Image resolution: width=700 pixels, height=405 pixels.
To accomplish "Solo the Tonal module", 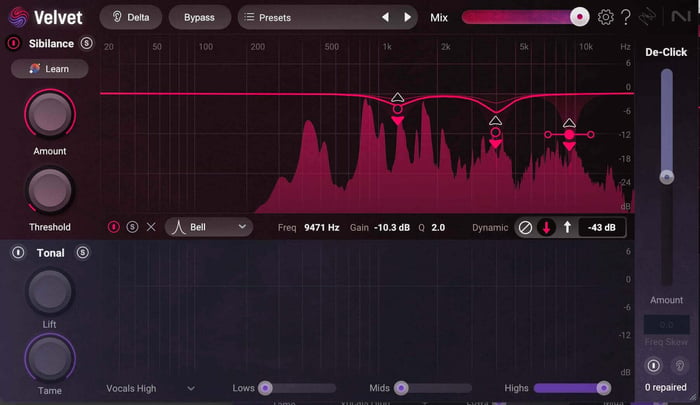I will click(x=82, y=253).
